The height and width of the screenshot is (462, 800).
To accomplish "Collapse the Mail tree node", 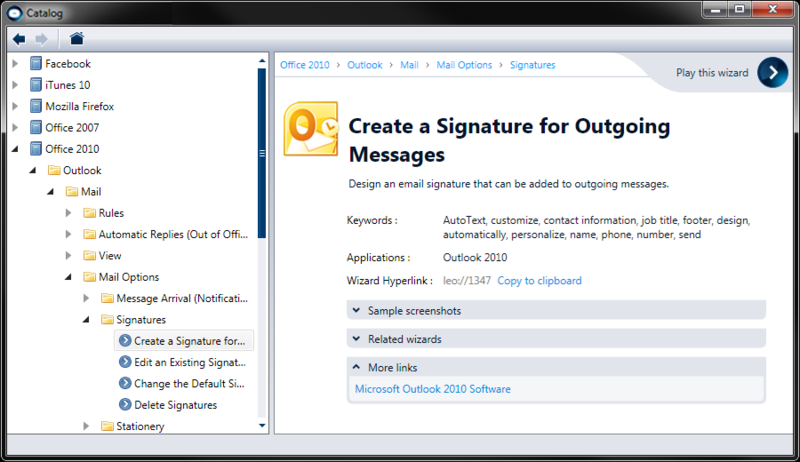I will [x=51, y=192].
